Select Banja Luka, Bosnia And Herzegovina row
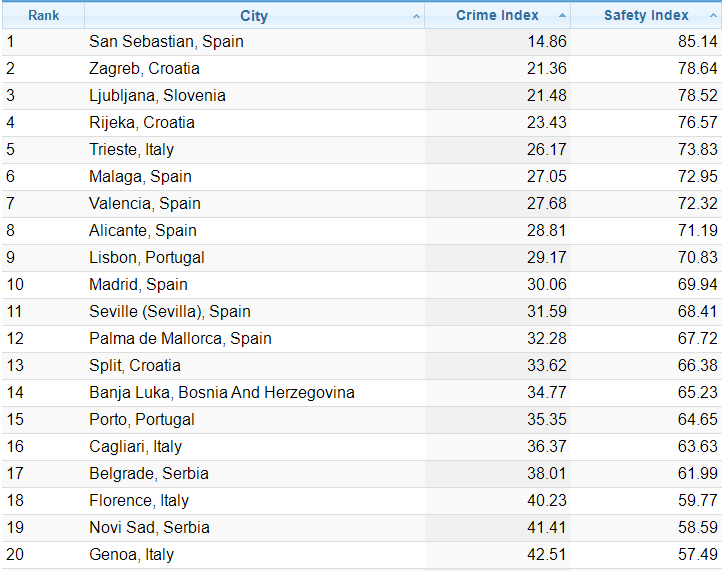This screenshot has width=724, height=571. click(x=221, y=393)
